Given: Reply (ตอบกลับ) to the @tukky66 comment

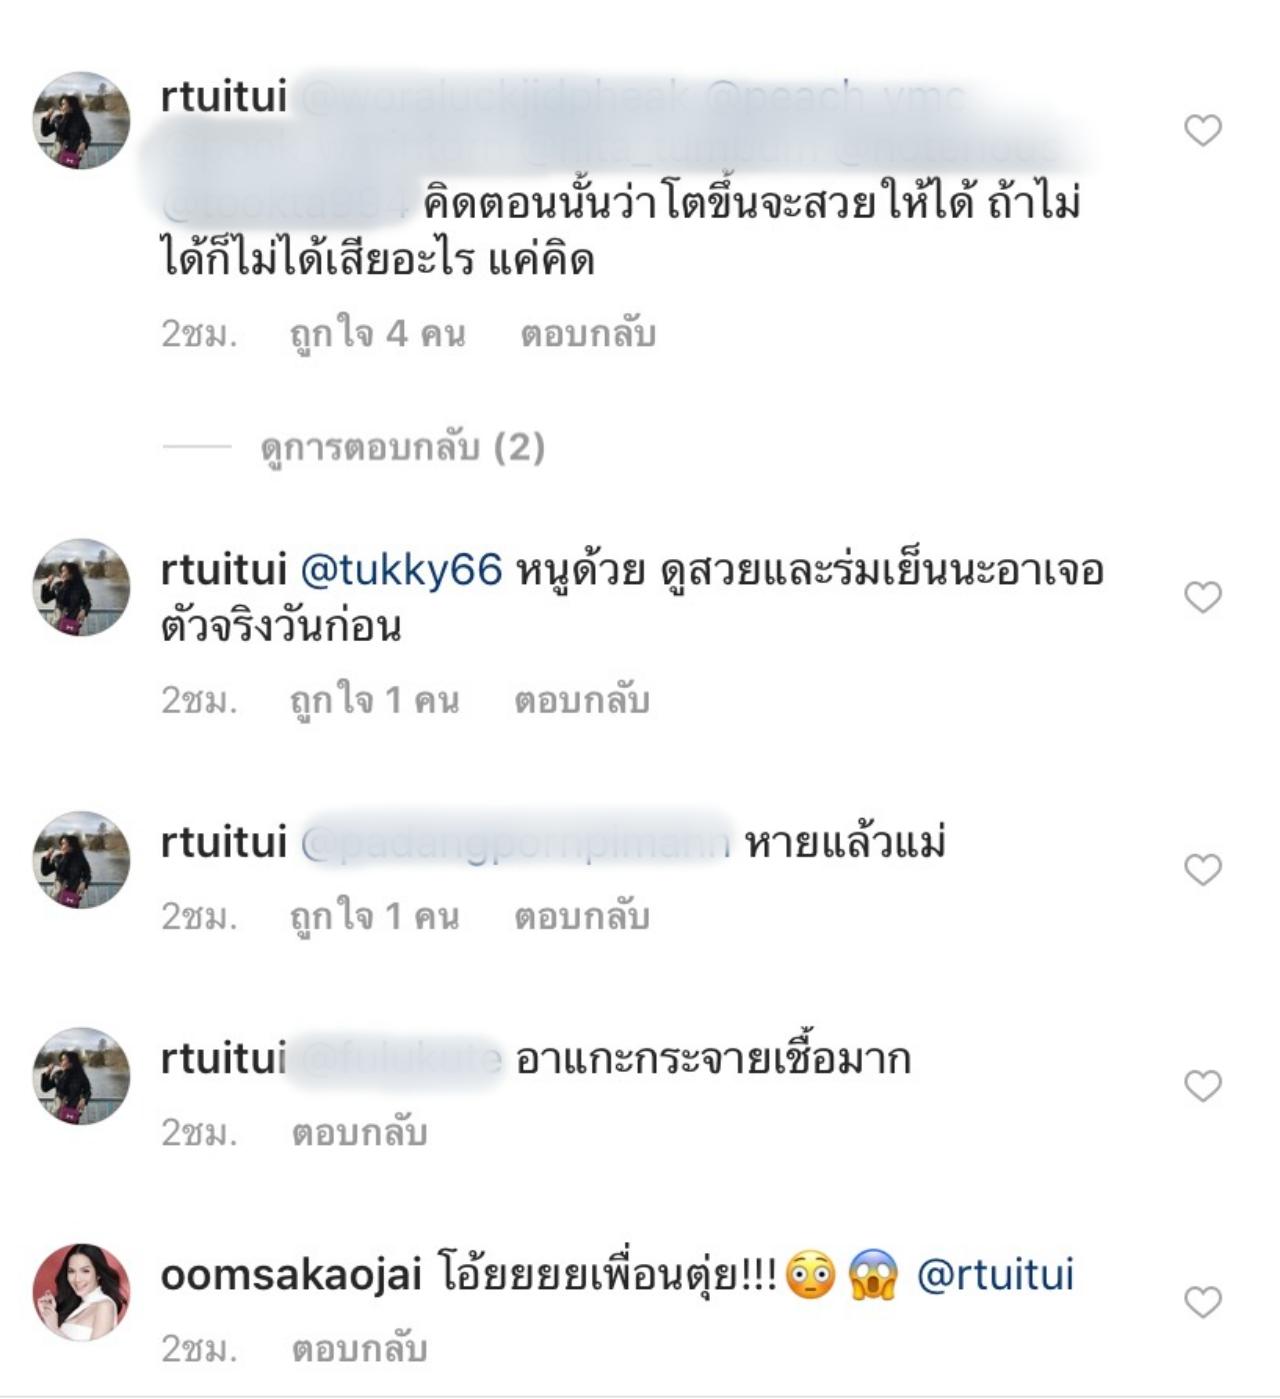Looking at the screenshot, I should tap(582, 700).
